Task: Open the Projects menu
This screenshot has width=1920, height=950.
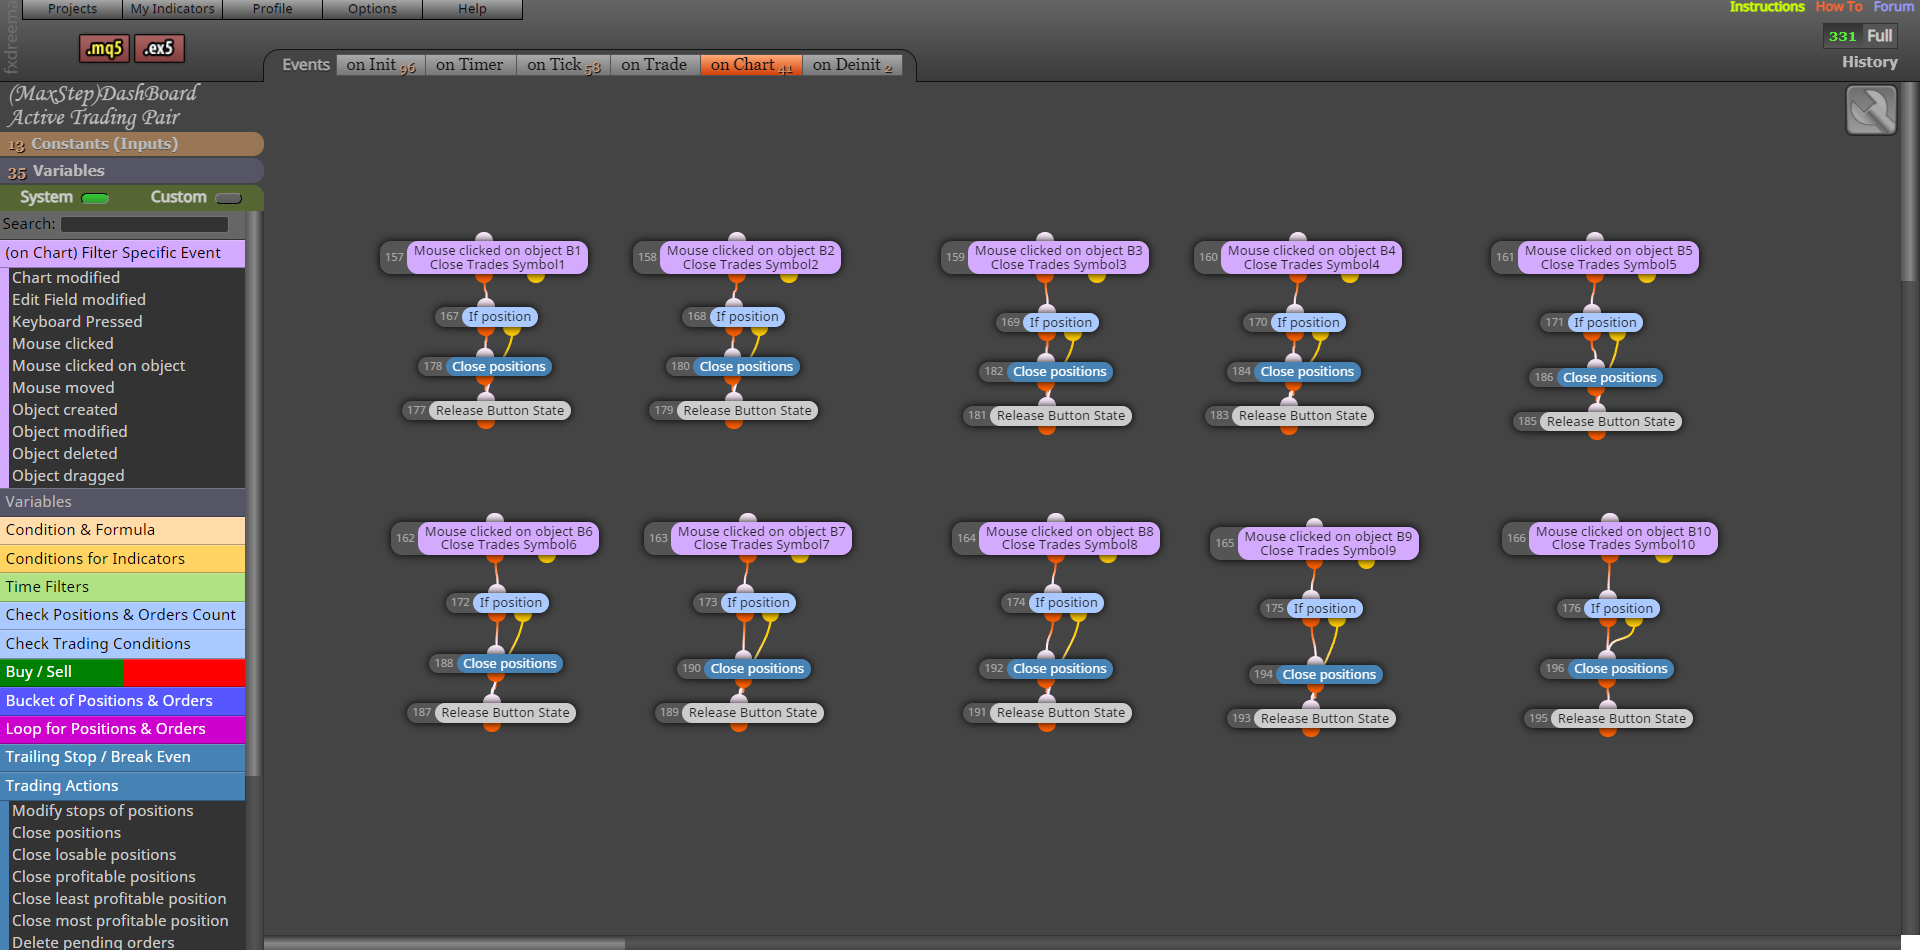Action: point(72,9)
